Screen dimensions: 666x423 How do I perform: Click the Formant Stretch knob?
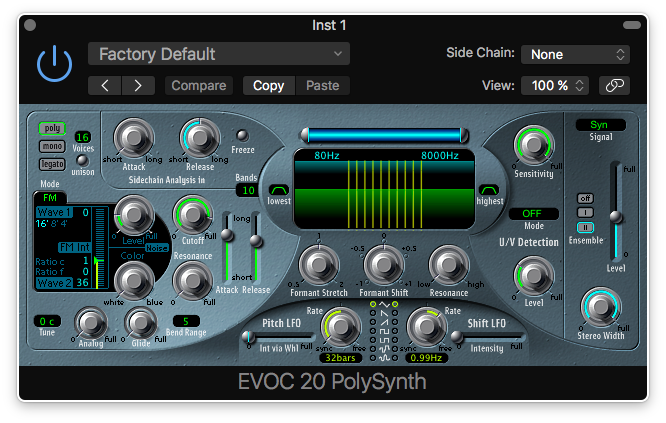(x=319, y=265)
